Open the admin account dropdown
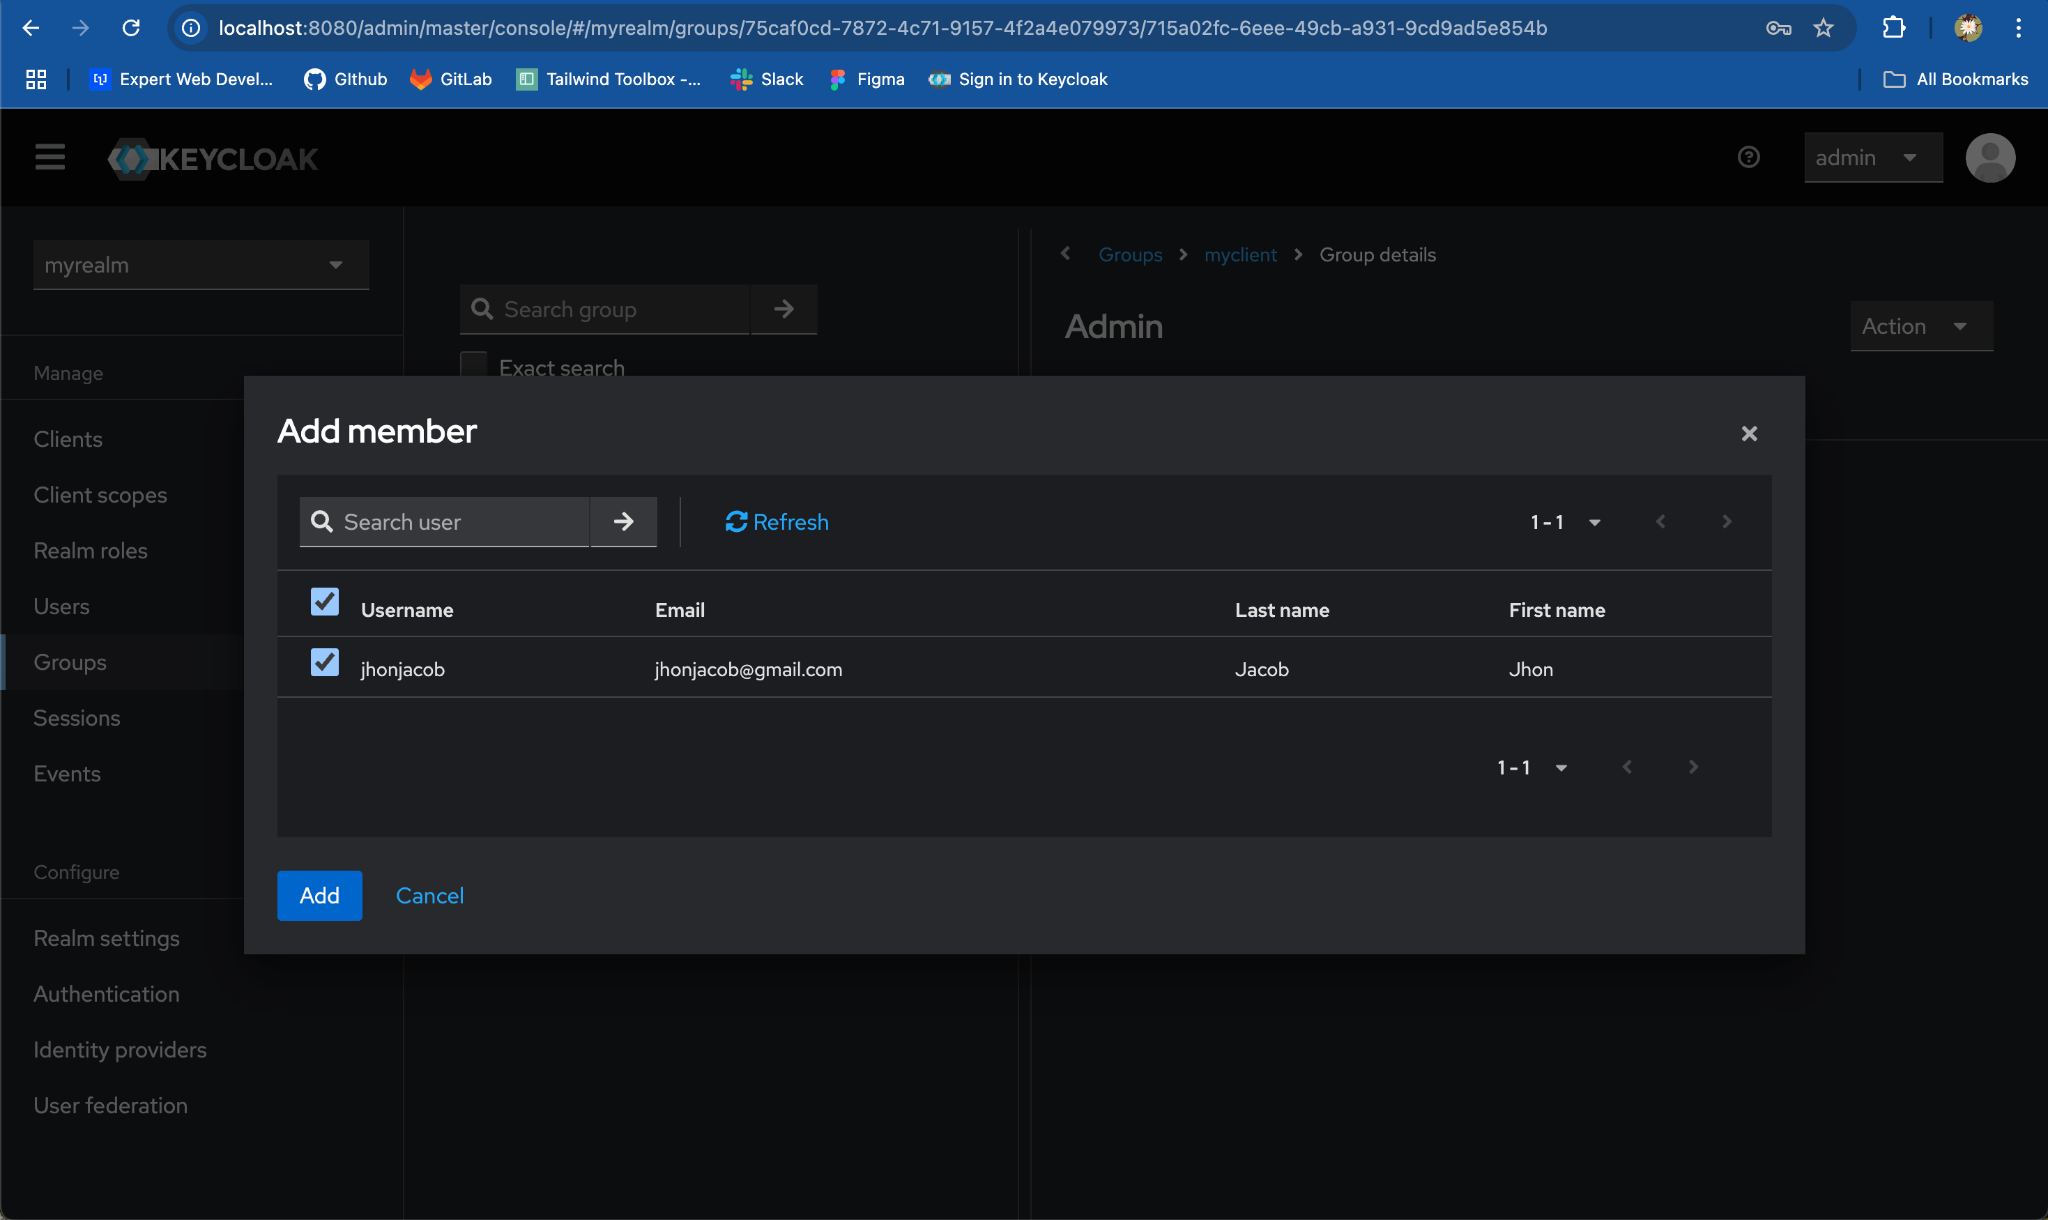 (x=1871, y=157)
